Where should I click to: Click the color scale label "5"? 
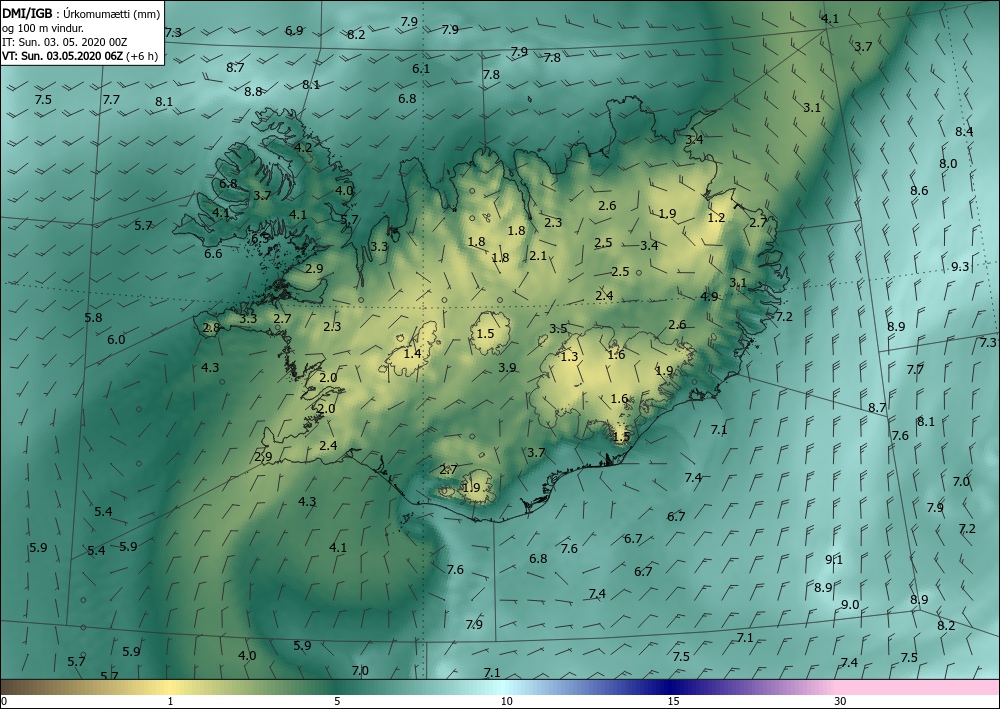pos(337,701)
